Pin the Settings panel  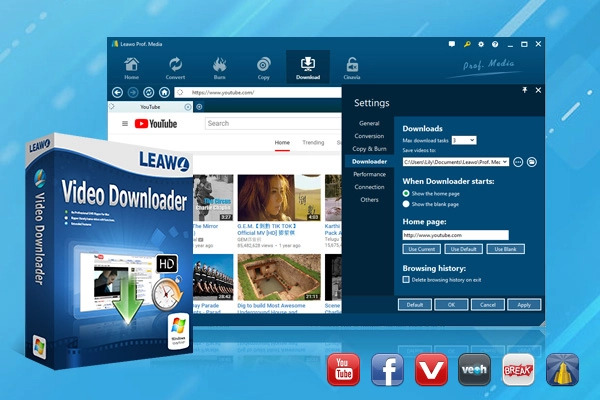tap(524, 90)
